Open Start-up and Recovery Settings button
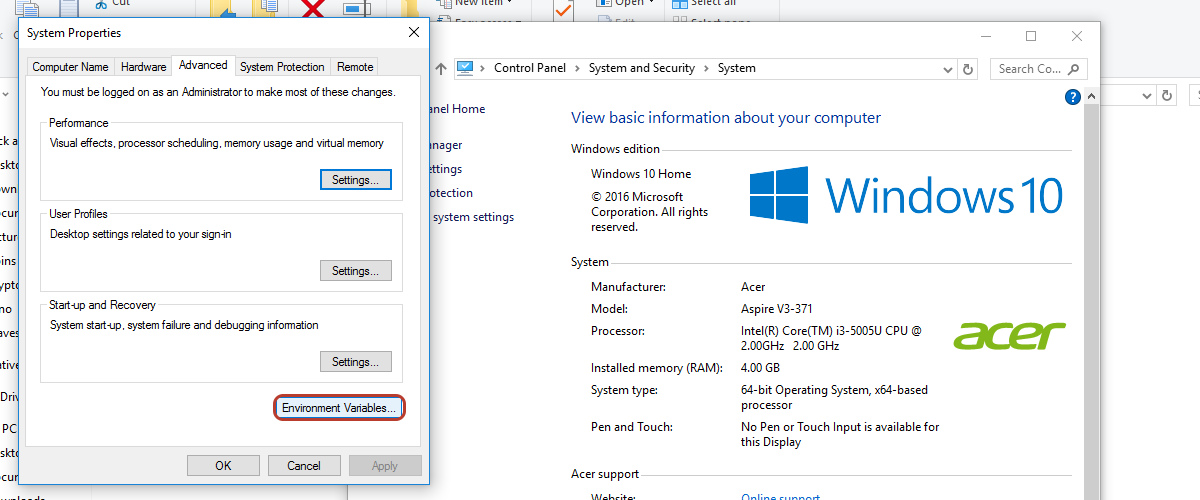 point(355,362)
